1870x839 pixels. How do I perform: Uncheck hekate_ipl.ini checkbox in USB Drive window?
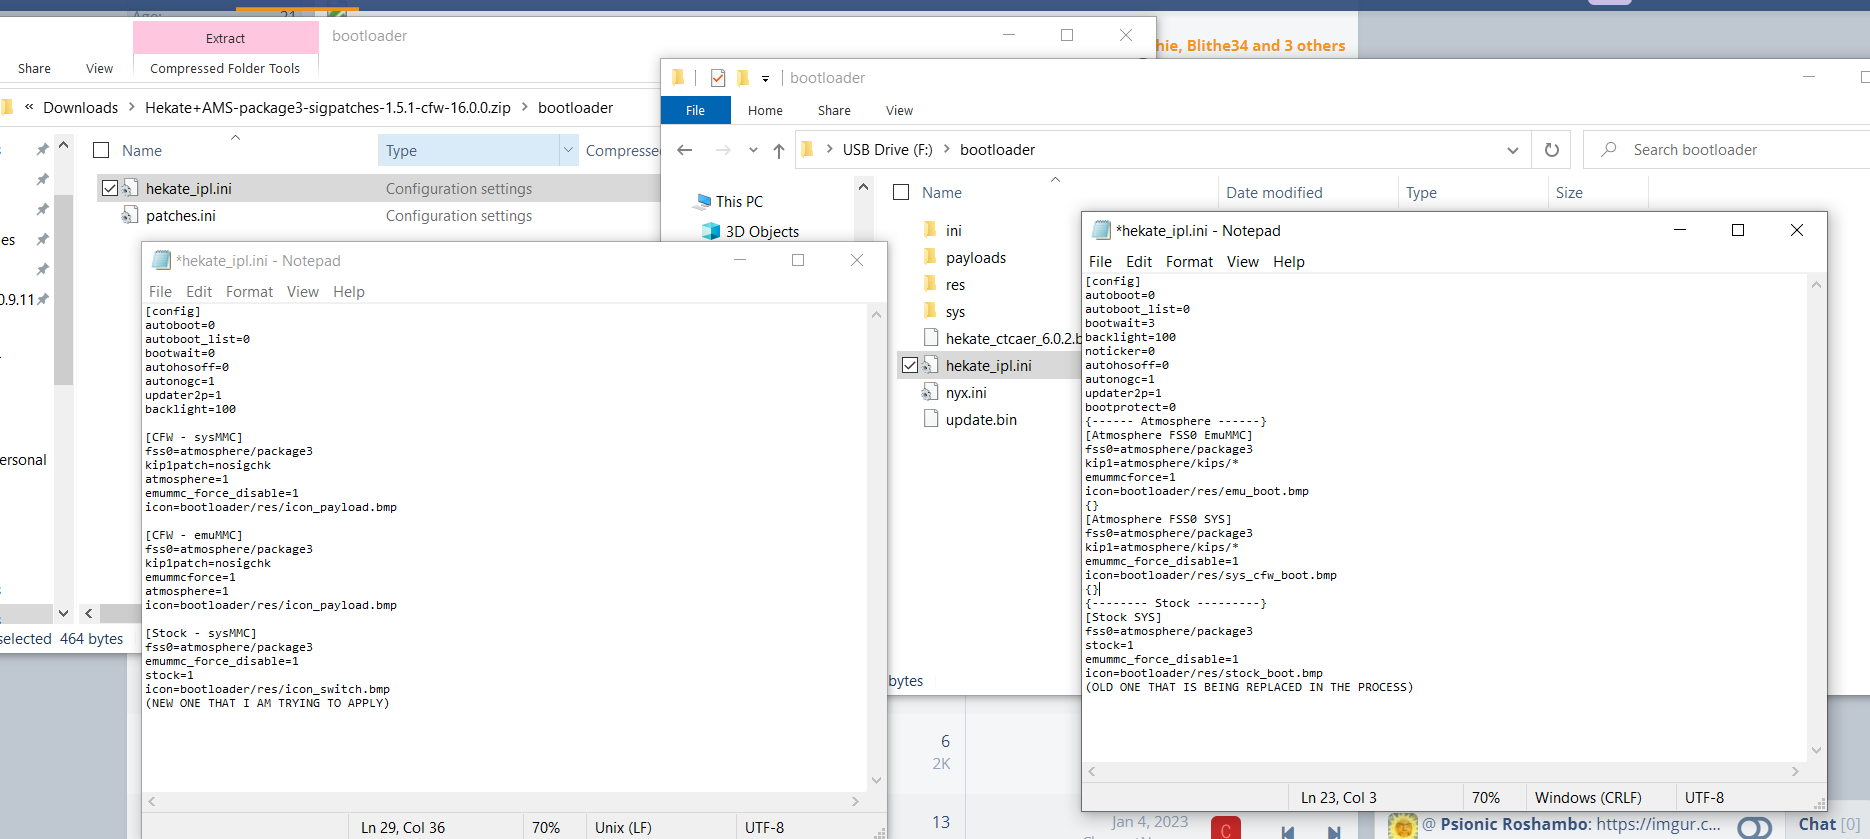point(910,365)
